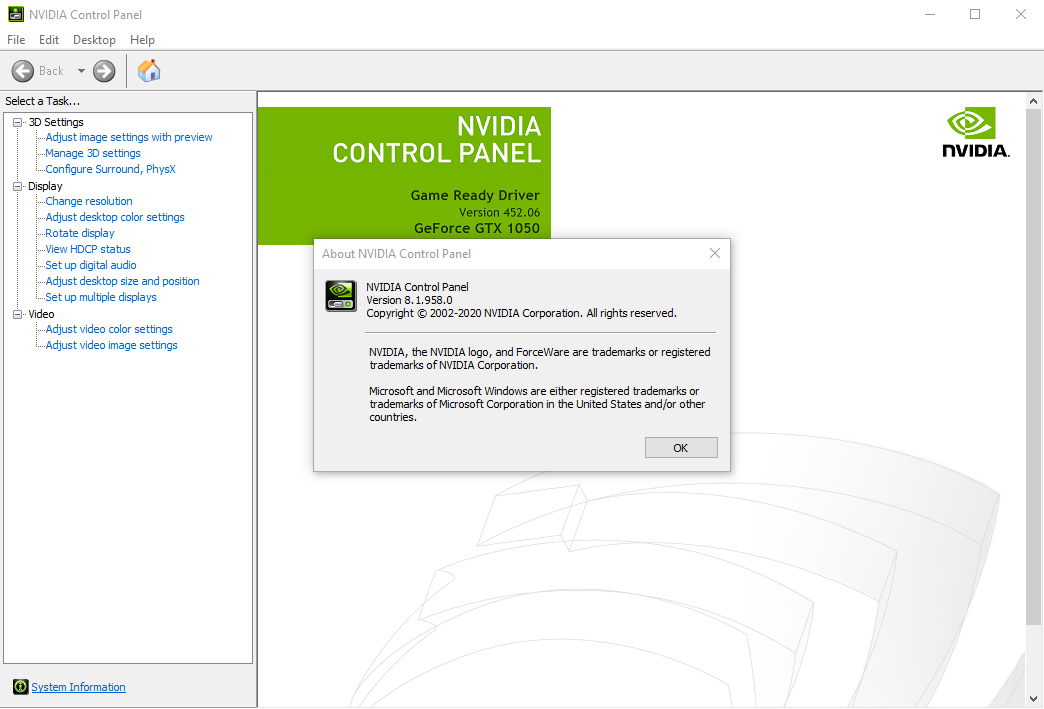The height and width of the screenshot is (709, 1044).
Task: Go to the Home page icon
Action: [x=149, y=71]
